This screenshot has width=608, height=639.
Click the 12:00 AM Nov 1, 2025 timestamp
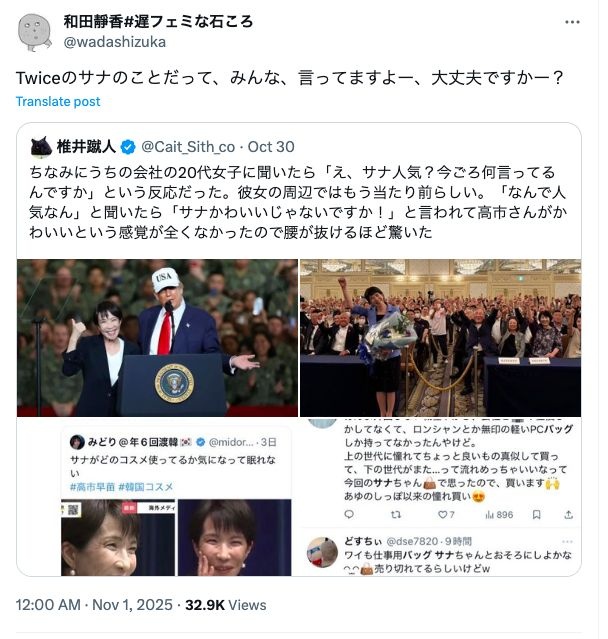(94, 605)
